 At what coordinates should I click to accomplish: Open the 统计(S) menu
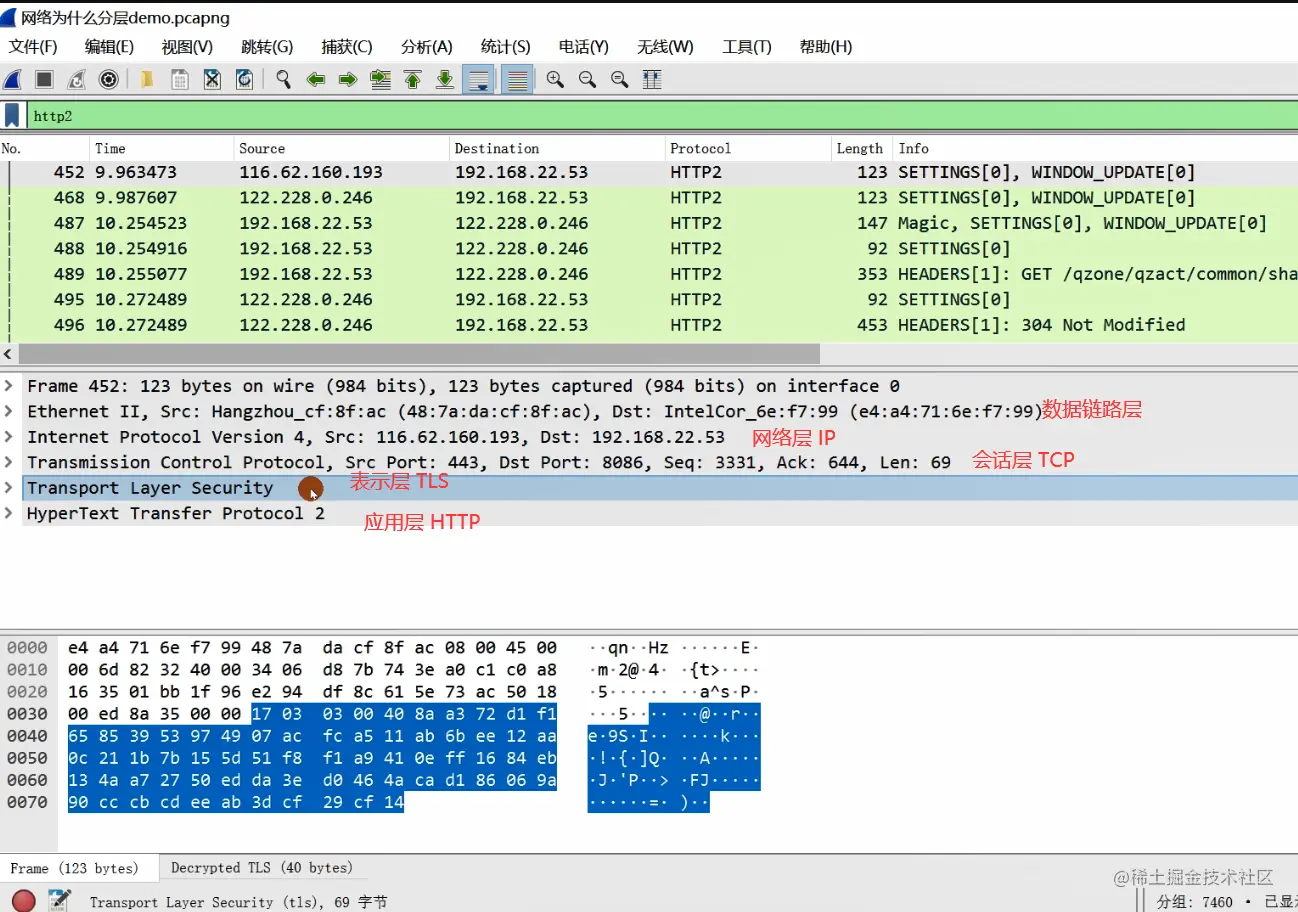click(505, 47)
